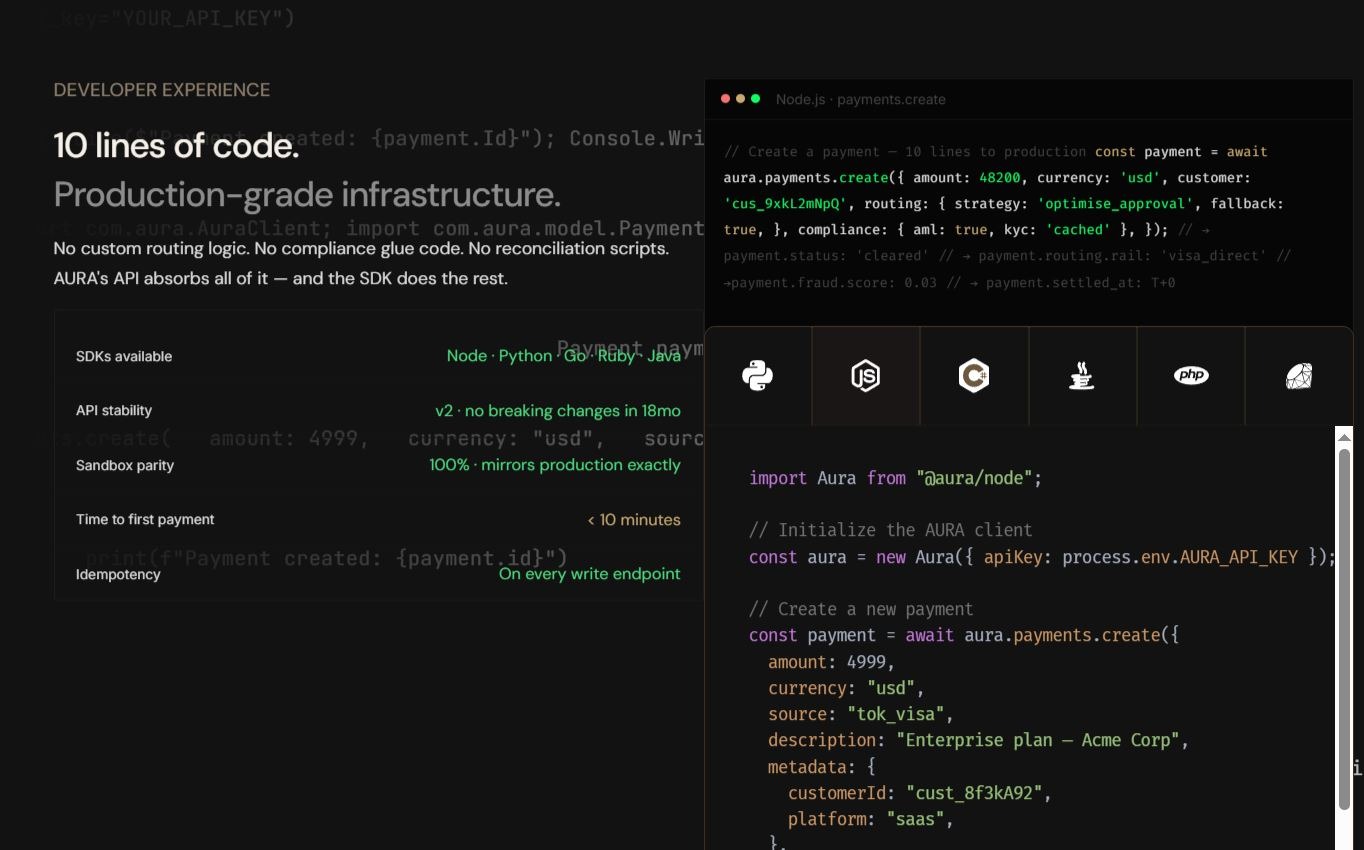Click the 'source: "tok_visa",' code line
The image size is (1364, 850).
point(861,714)
